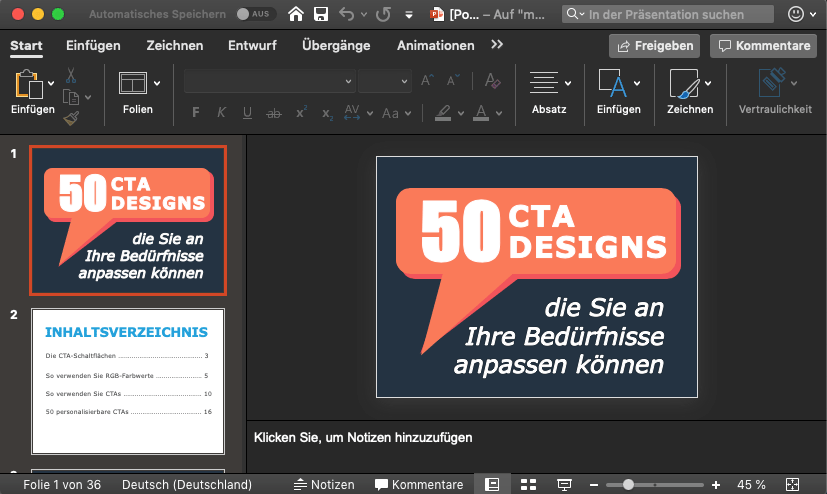The image size is (827, 494).
Task: Toggle superscript formatting
Action: tap(301, 113)
